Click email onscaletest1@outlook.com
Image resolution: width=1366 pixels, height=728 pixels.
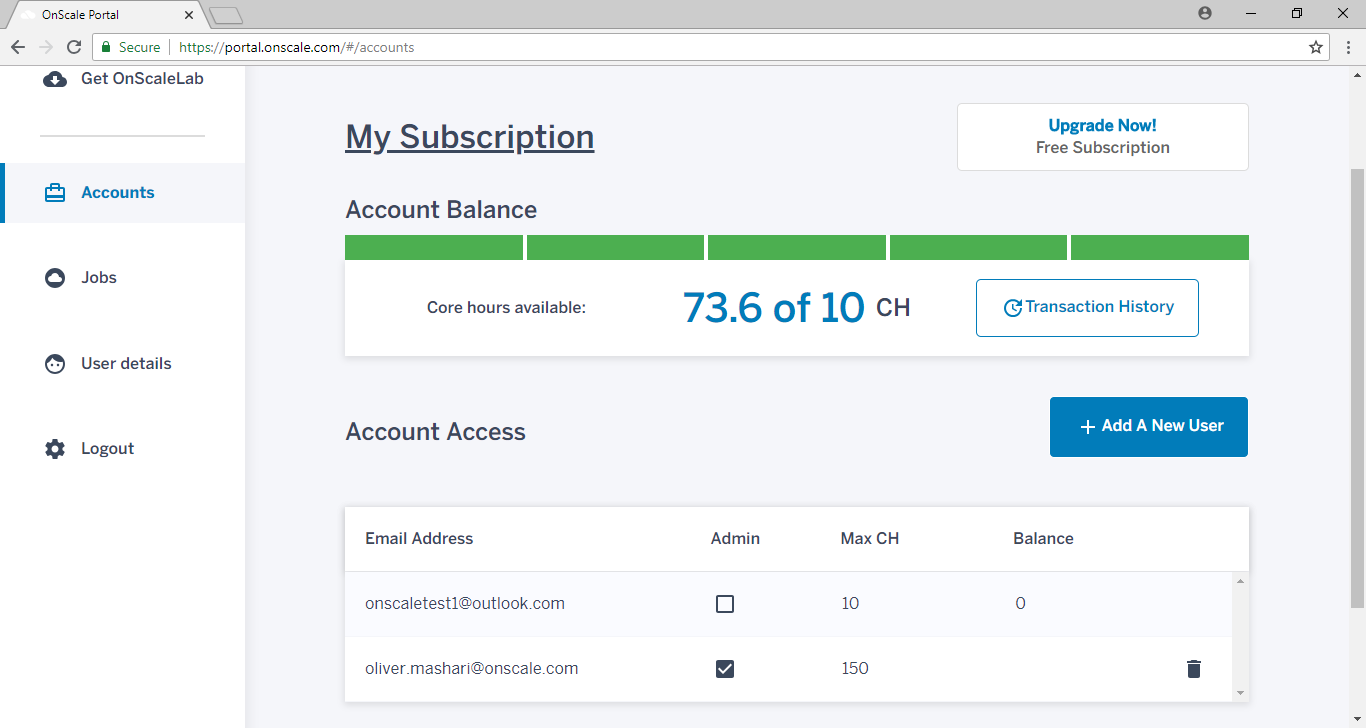pos(465,604)
